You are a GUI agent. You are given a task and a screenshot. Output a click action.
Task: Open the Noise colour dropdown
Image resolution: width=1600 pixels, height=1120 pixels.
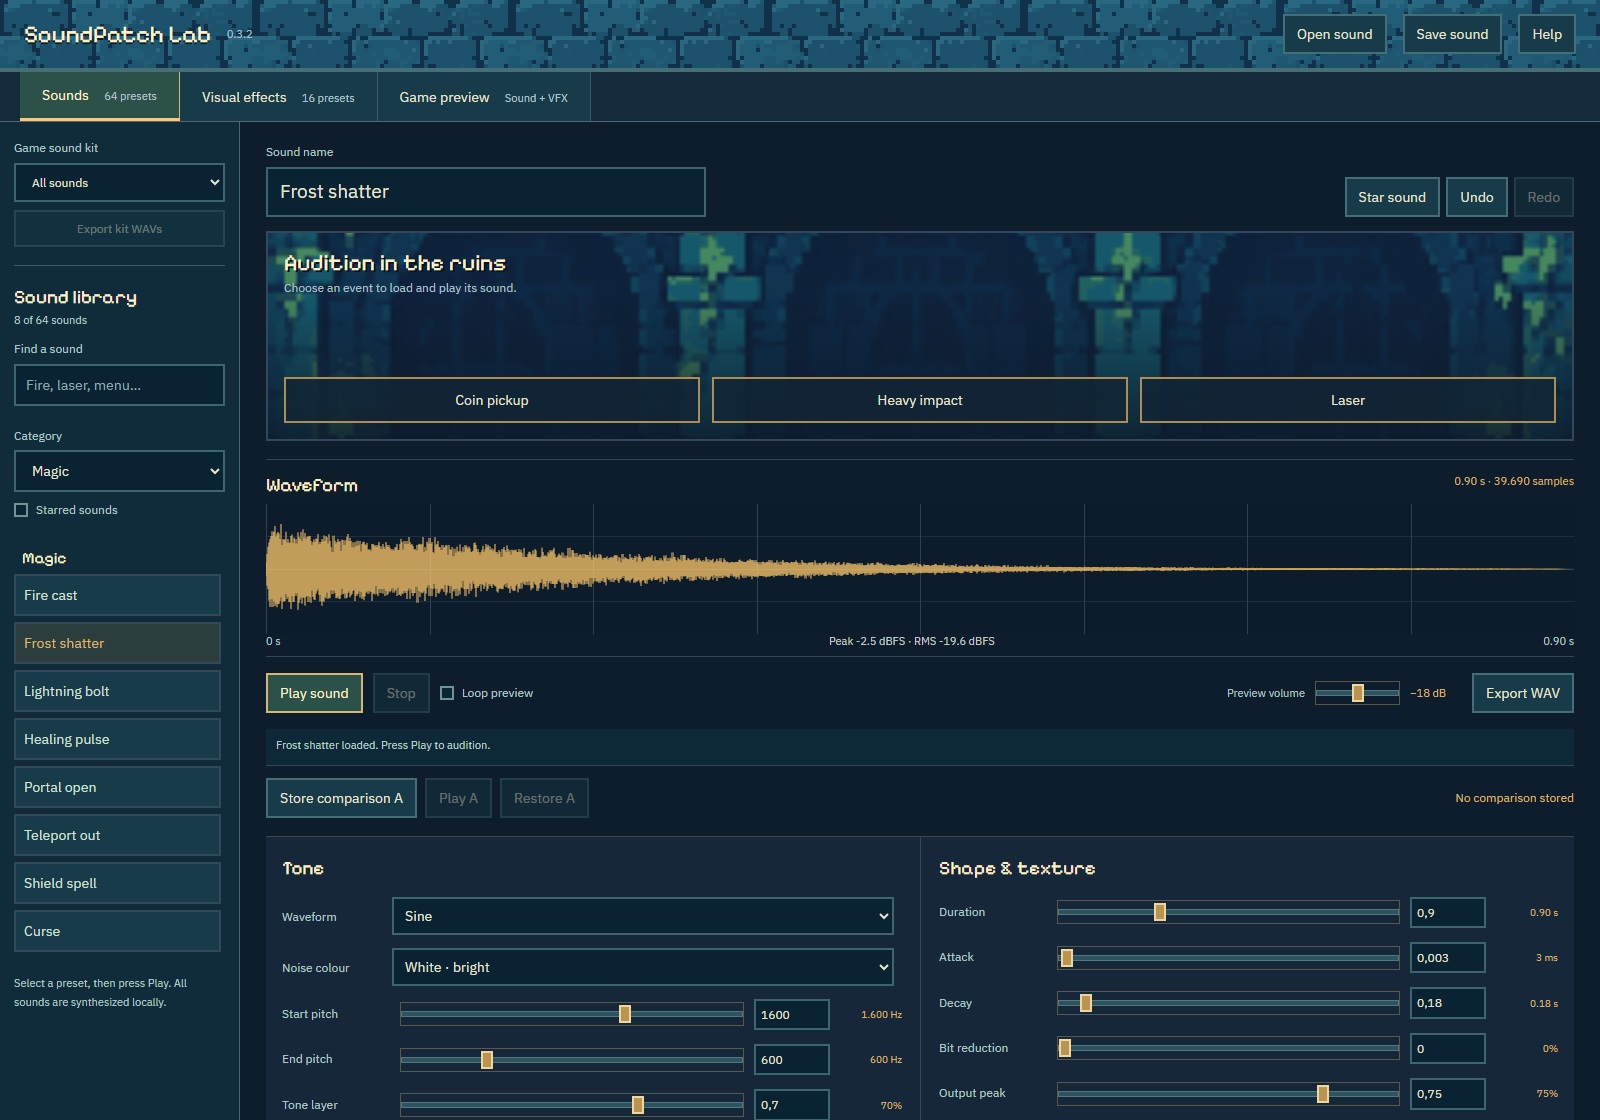click(x=642, y=967)
